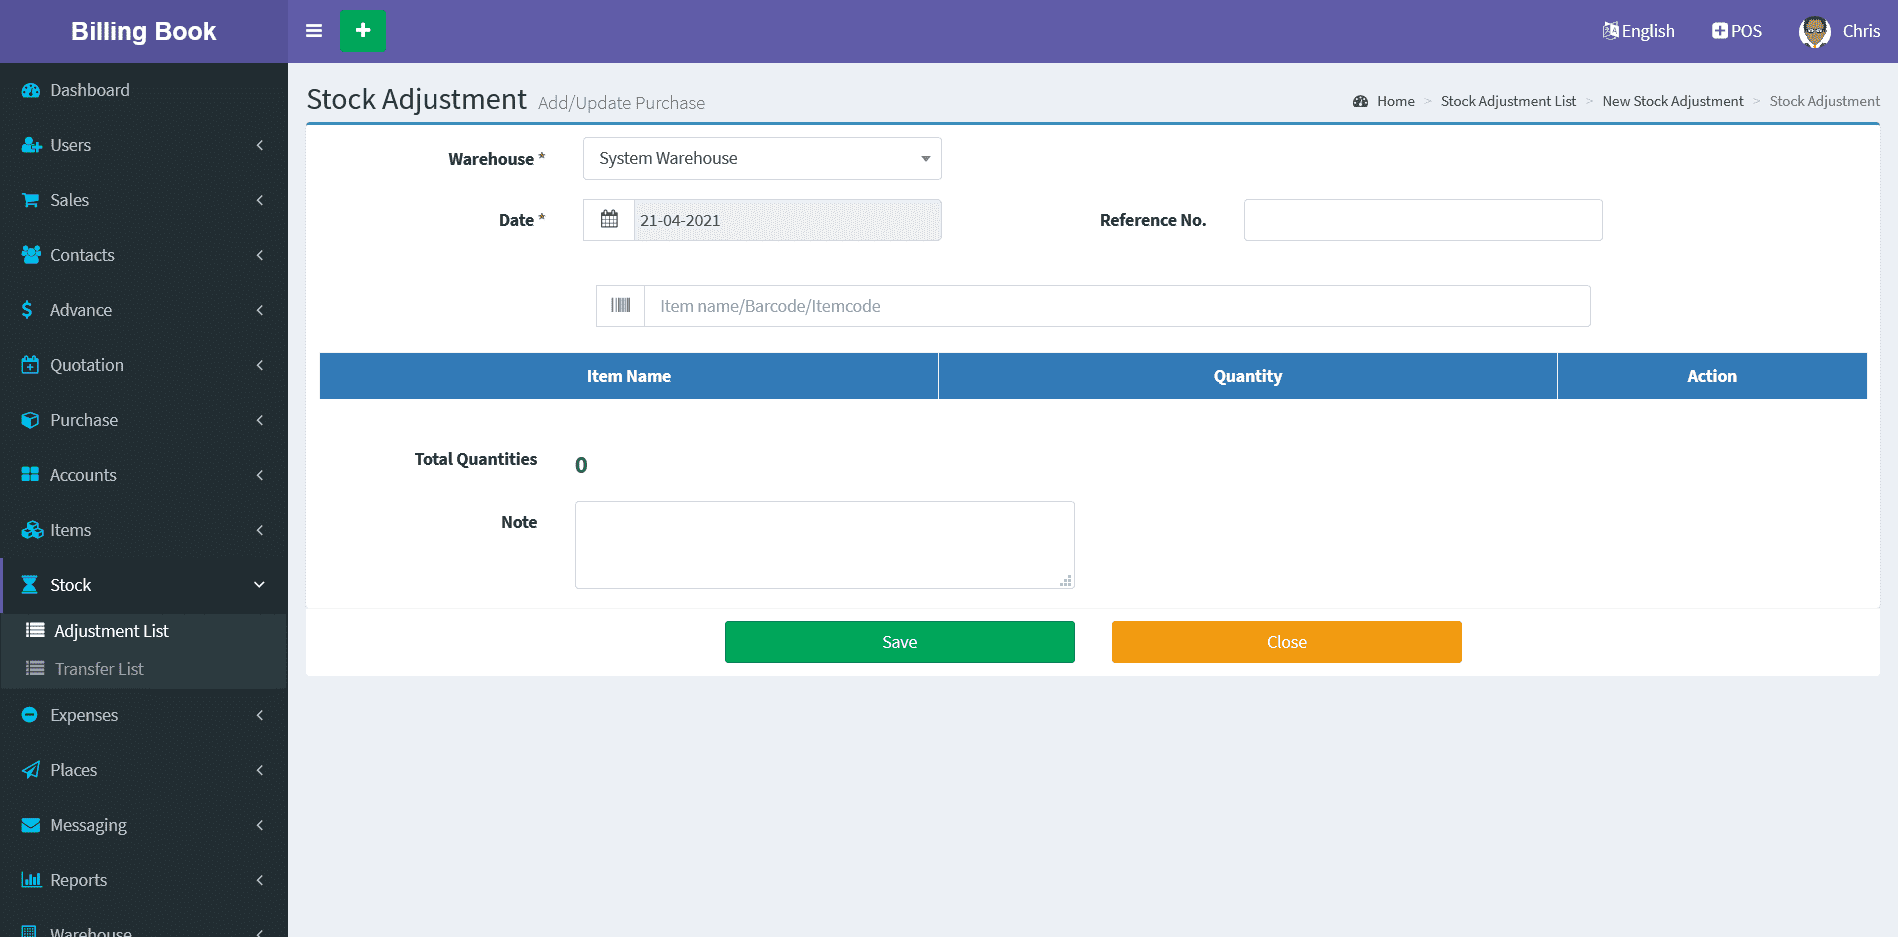Open the POS screen from the top bar
The width and height of the screenshot is (1898, 937).
click(1737, 31)
